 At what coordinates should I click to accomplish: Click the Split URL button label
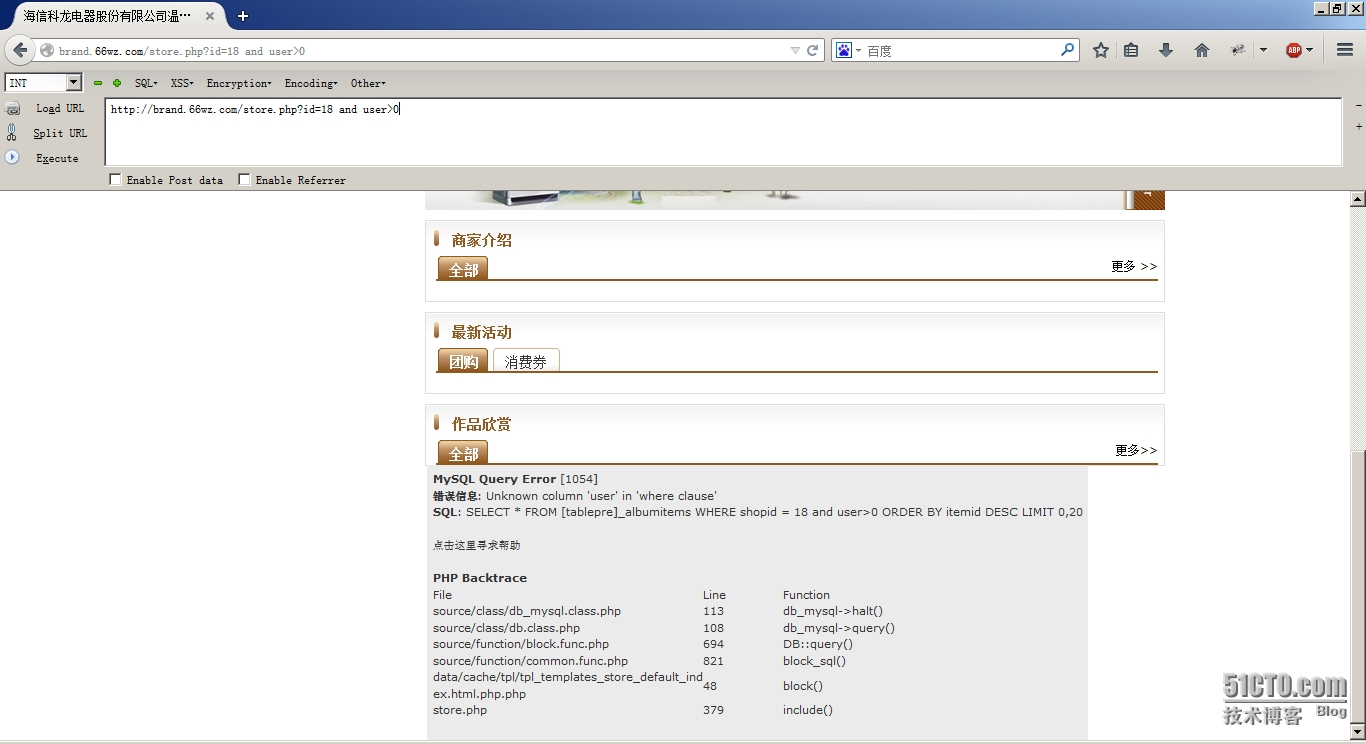coord(60,133)
